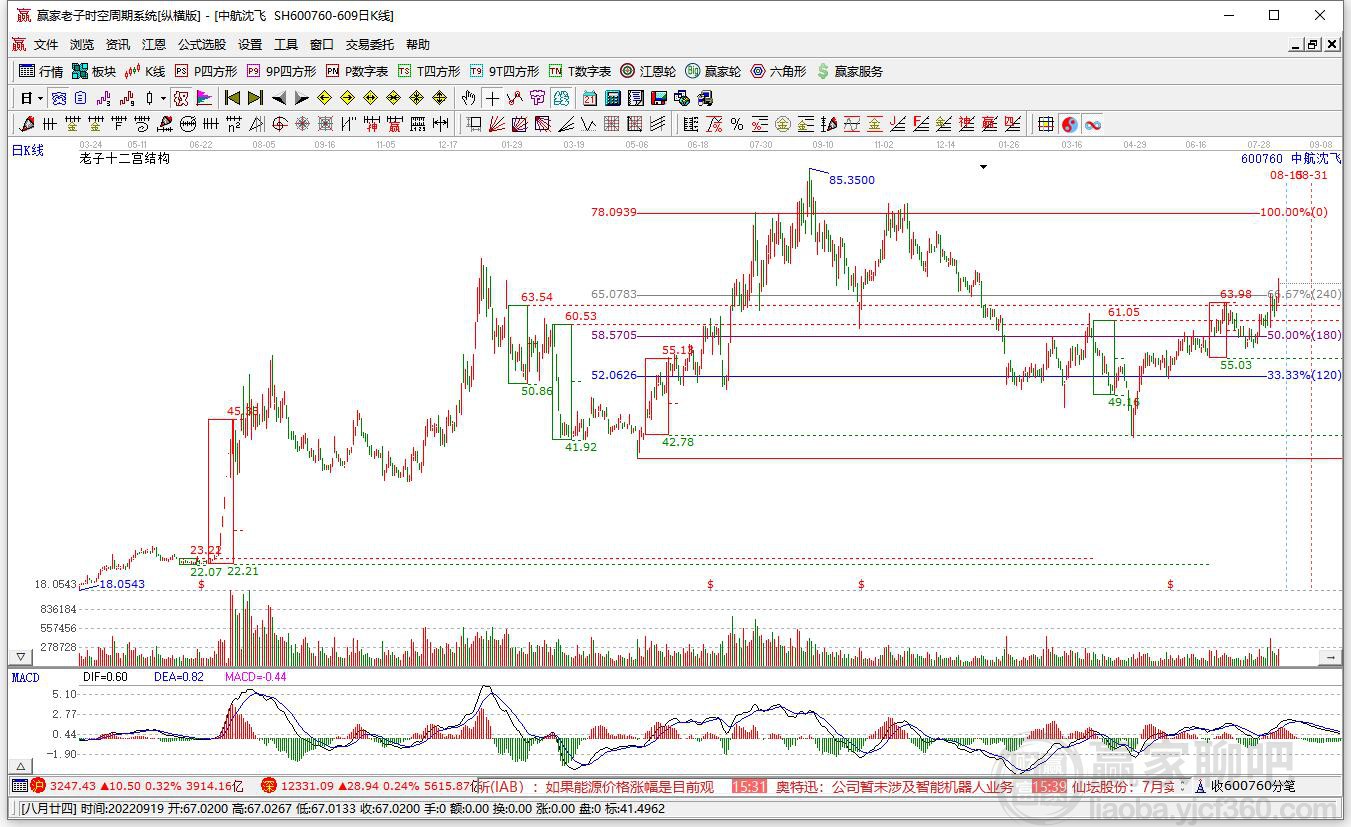Open the 9P四方形 tool
1351x827 pixels.
(281, 71)
